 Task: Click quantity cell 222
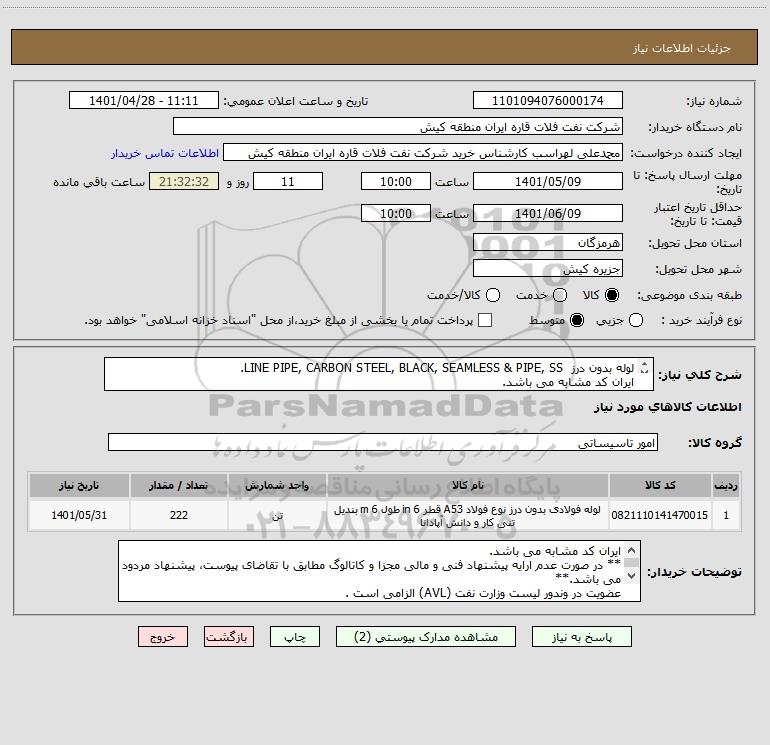pyautogui.click(x=179, y=515)
